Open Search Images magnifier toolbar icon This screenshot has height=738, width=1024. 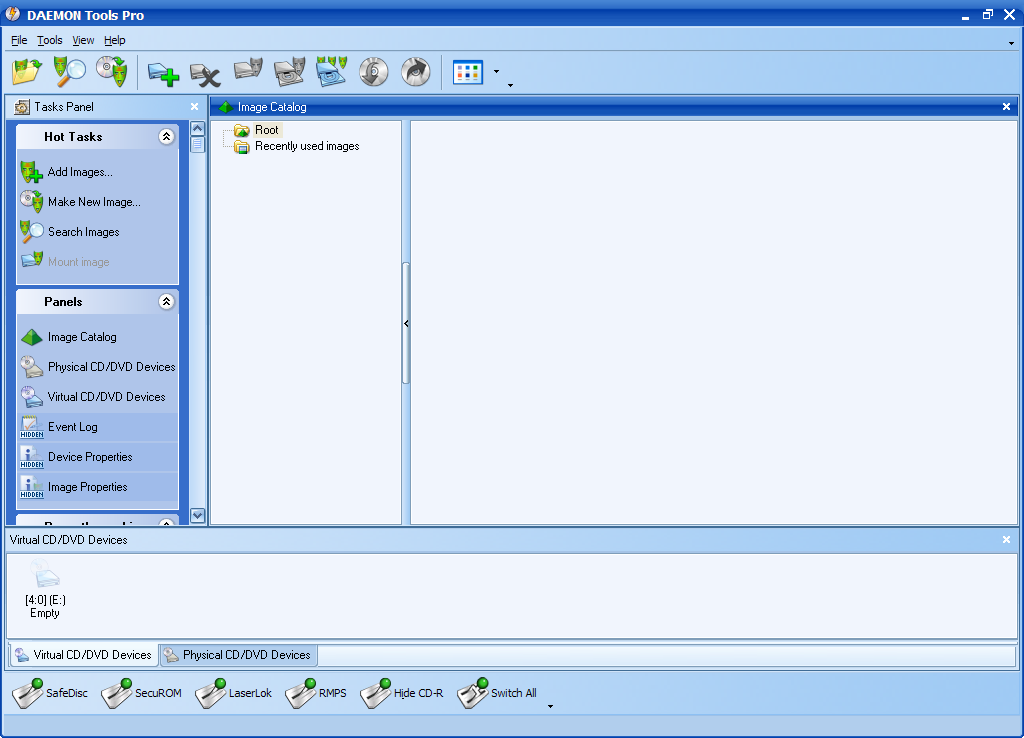[69, 72]
